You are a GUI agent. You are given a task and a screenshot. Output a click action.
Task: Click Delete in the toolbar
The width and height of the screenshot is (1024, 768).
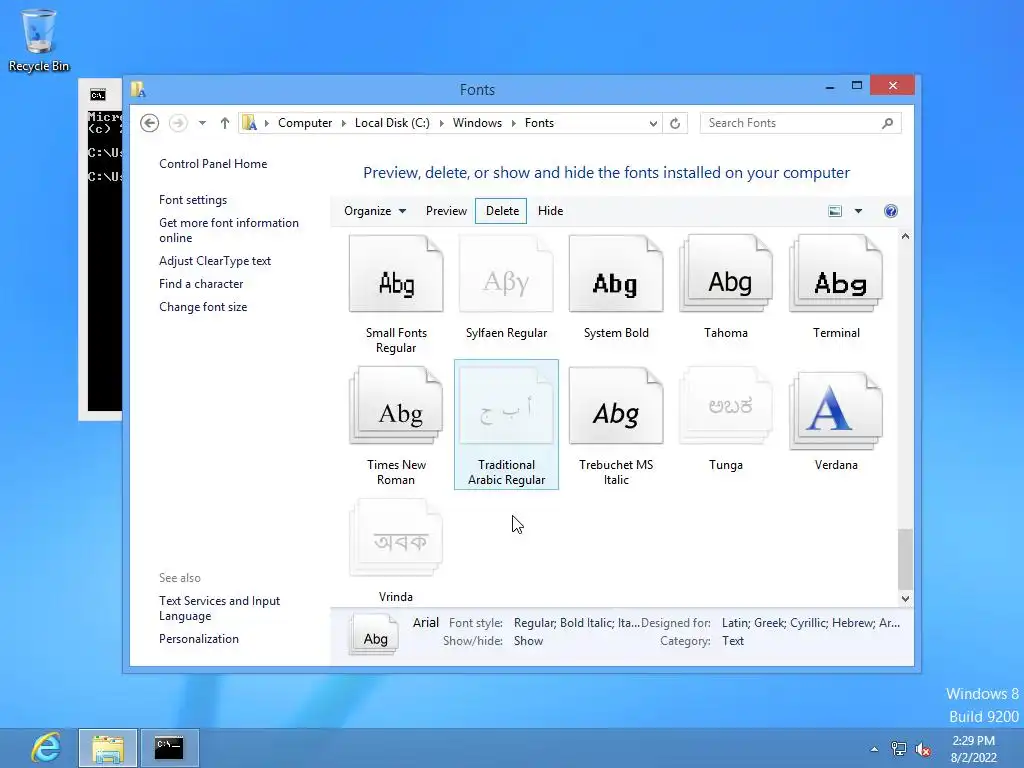pyautogui.click(x=502, y=211)
